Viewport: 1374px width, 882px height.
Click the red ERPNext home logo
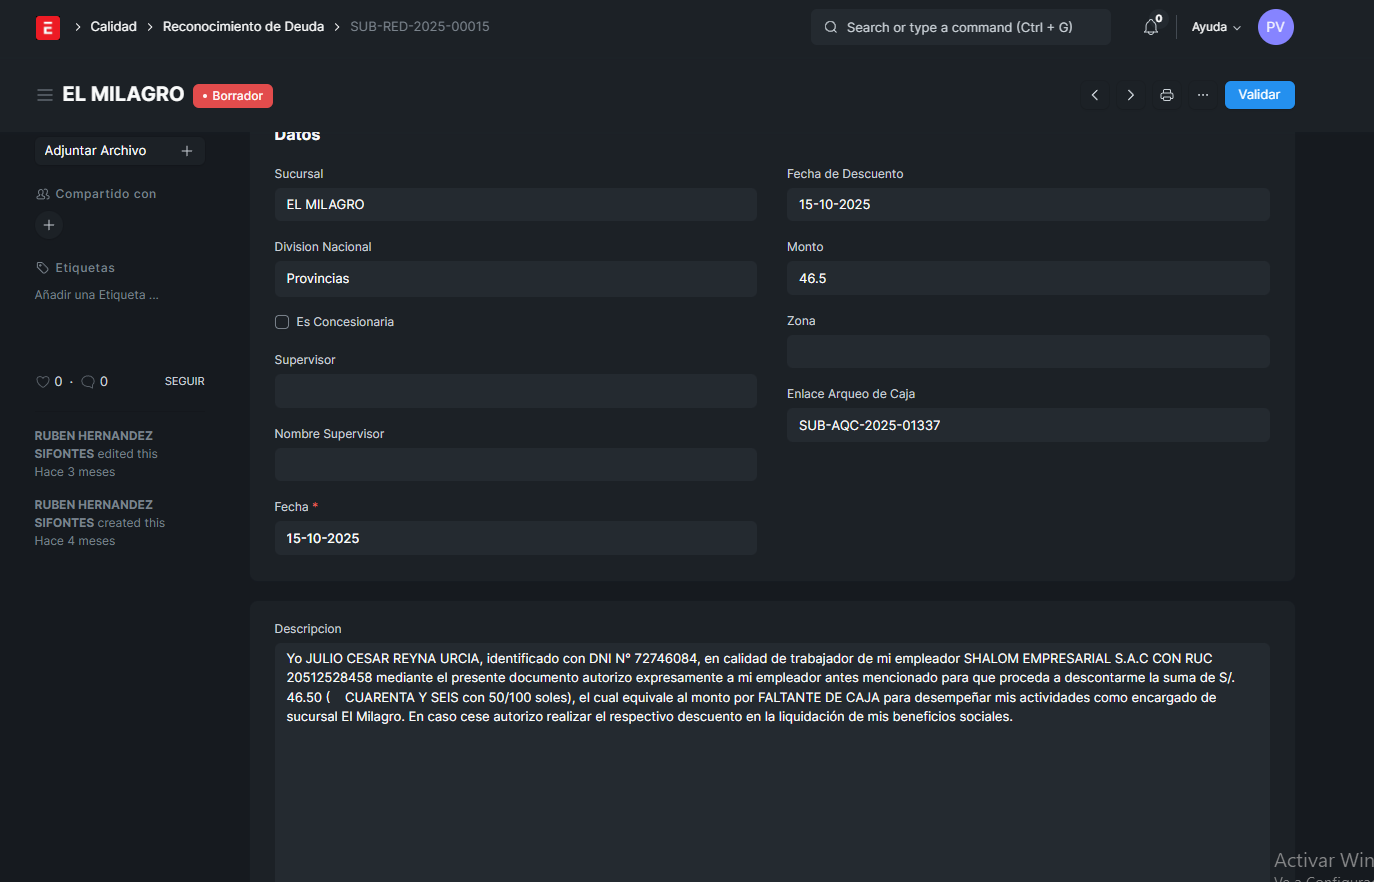click(47, 27)
